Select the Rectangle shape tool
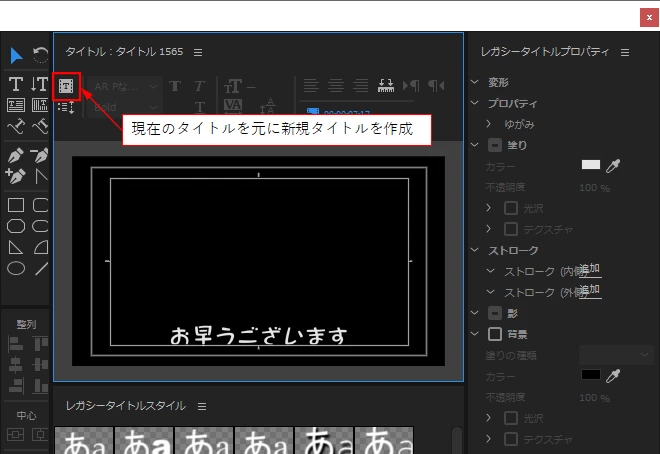 [16, 205]
